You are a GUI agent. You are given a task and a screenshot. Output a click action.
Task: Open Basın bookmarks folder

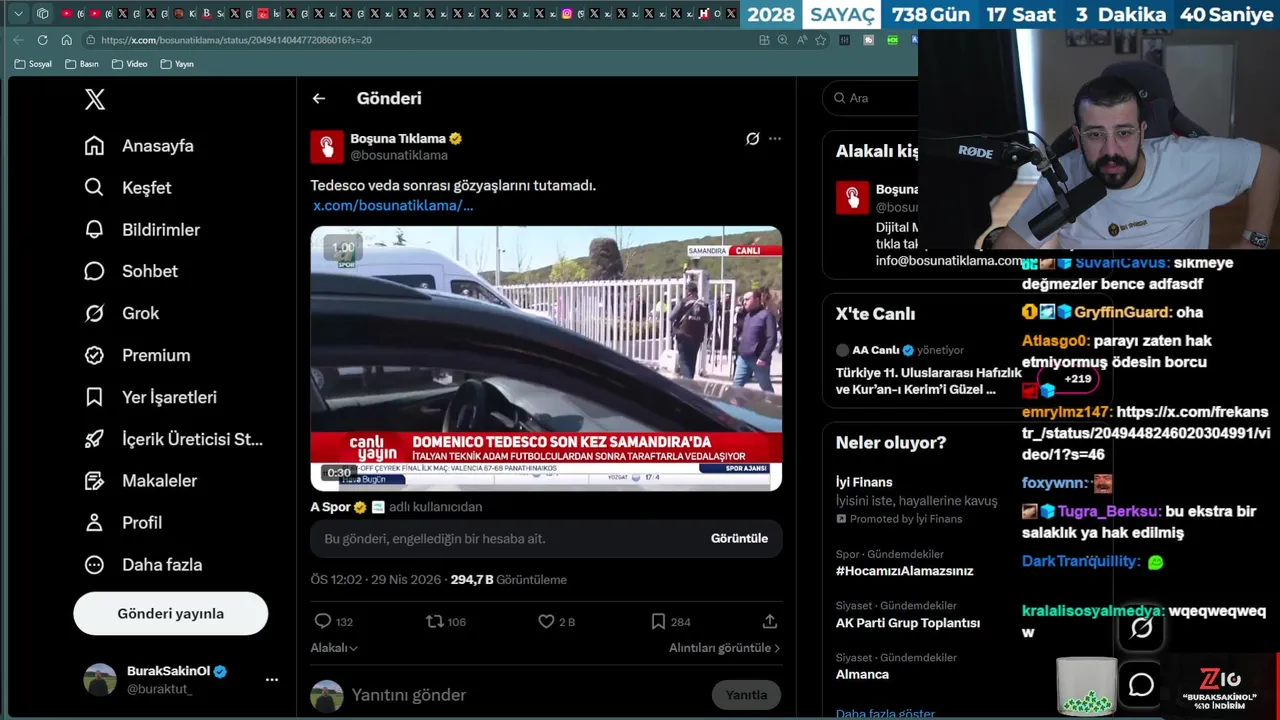[x=82, y=64]
